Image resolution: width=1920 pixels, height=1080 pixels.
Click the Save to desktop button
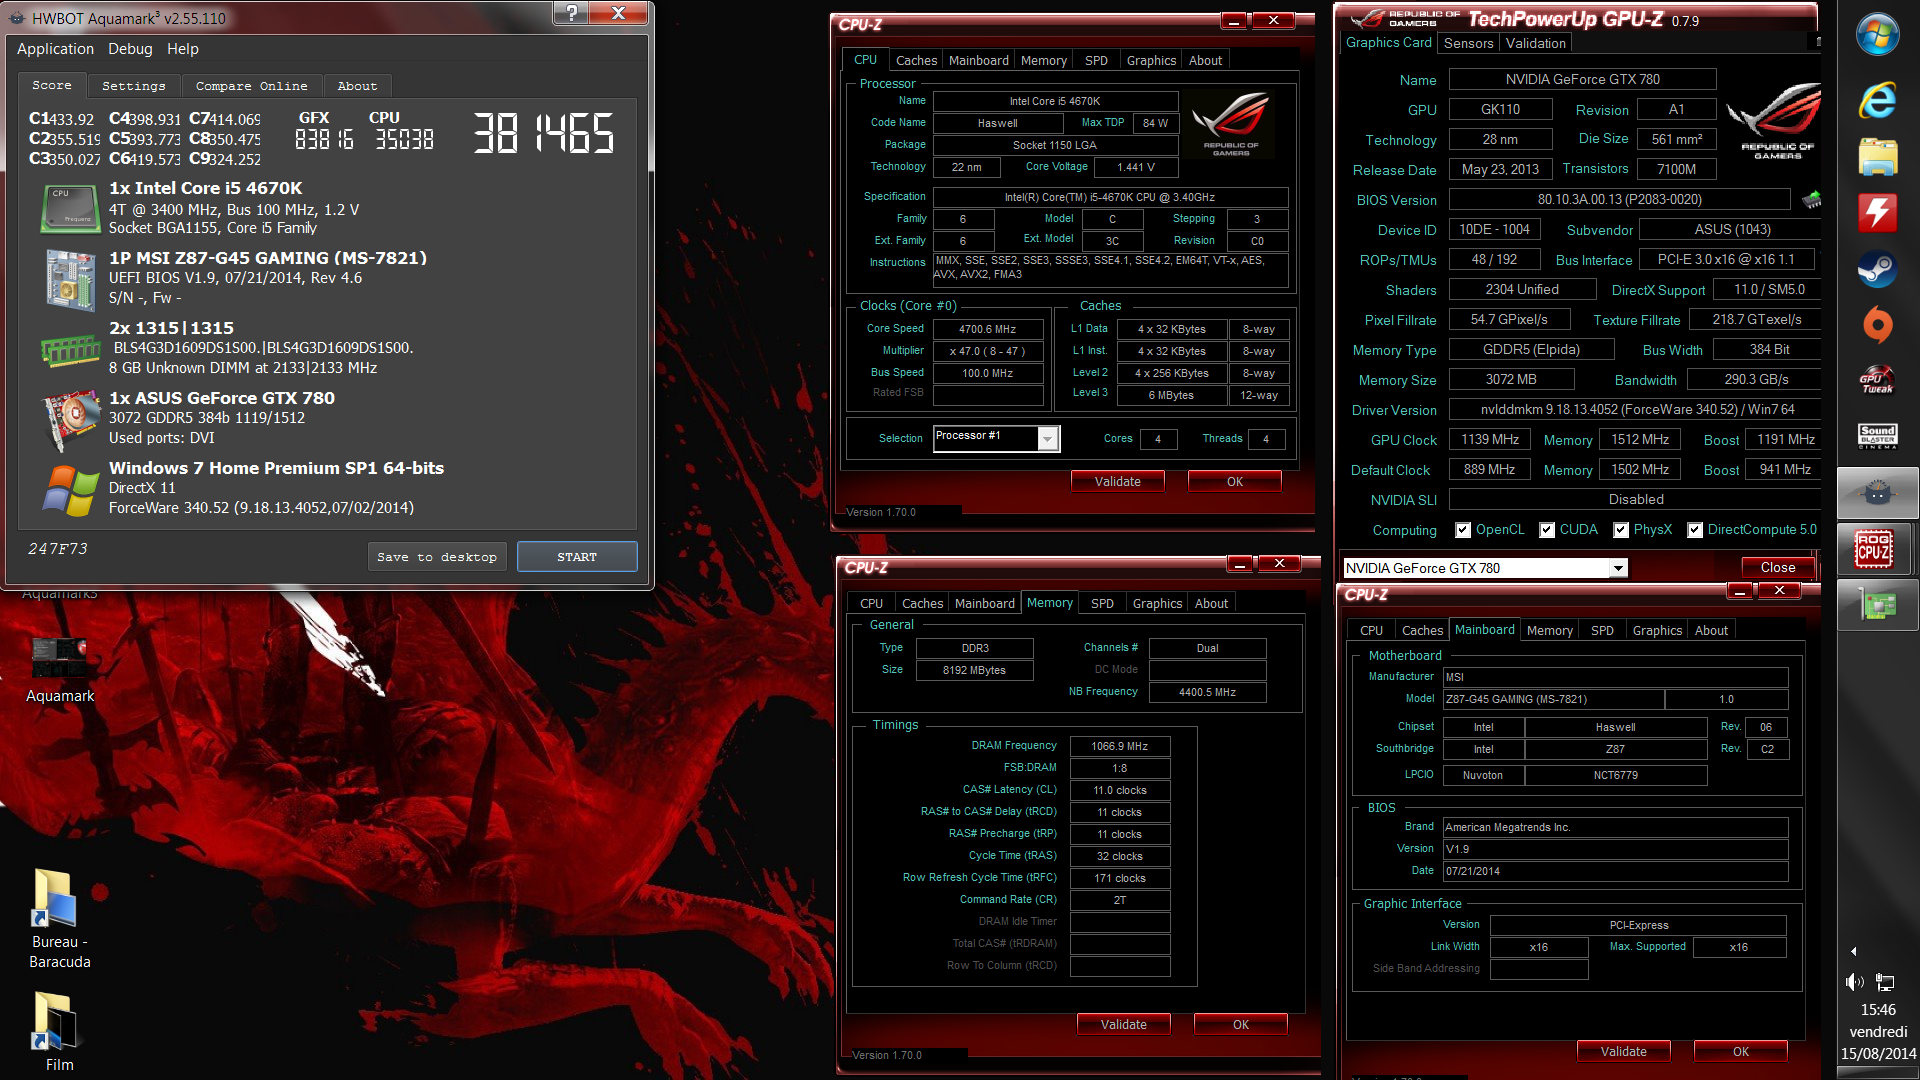tap(437, 557)
